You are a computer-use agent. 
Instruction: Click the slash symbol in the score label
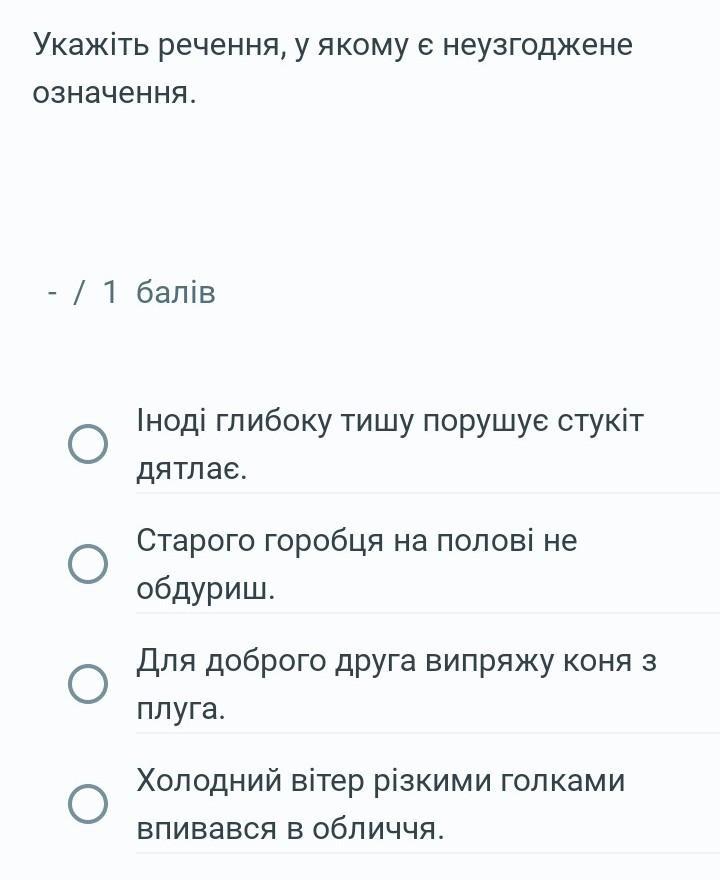pyautogui.click(x=79, y=293)
